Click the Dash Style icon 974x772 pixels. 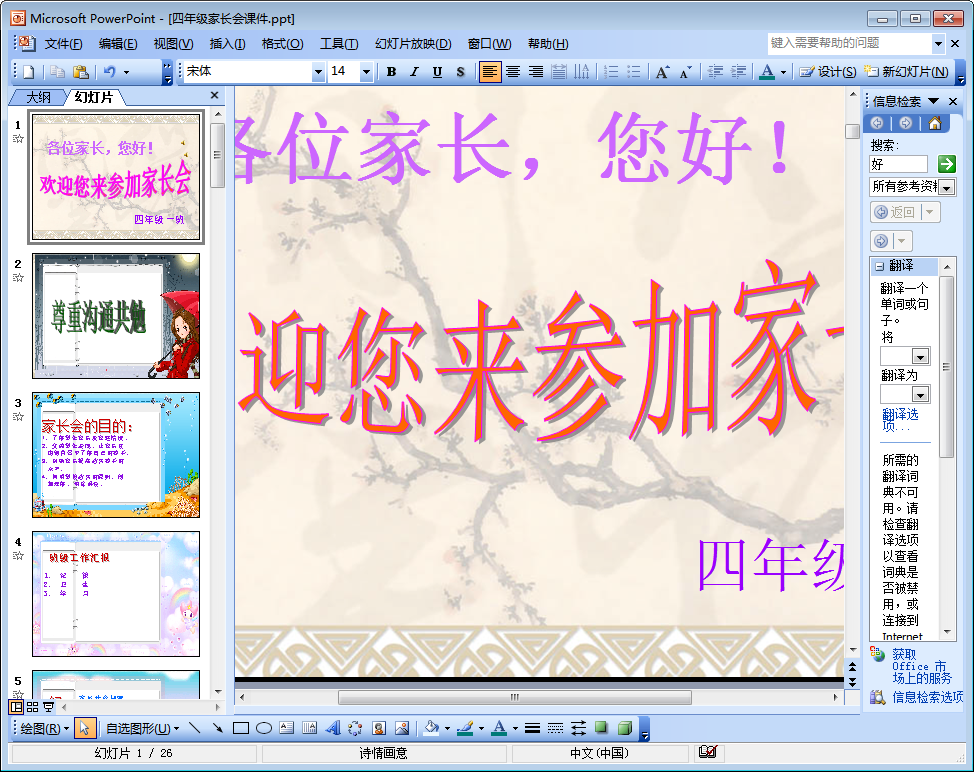pyautogui.click(x=555, y=728)
